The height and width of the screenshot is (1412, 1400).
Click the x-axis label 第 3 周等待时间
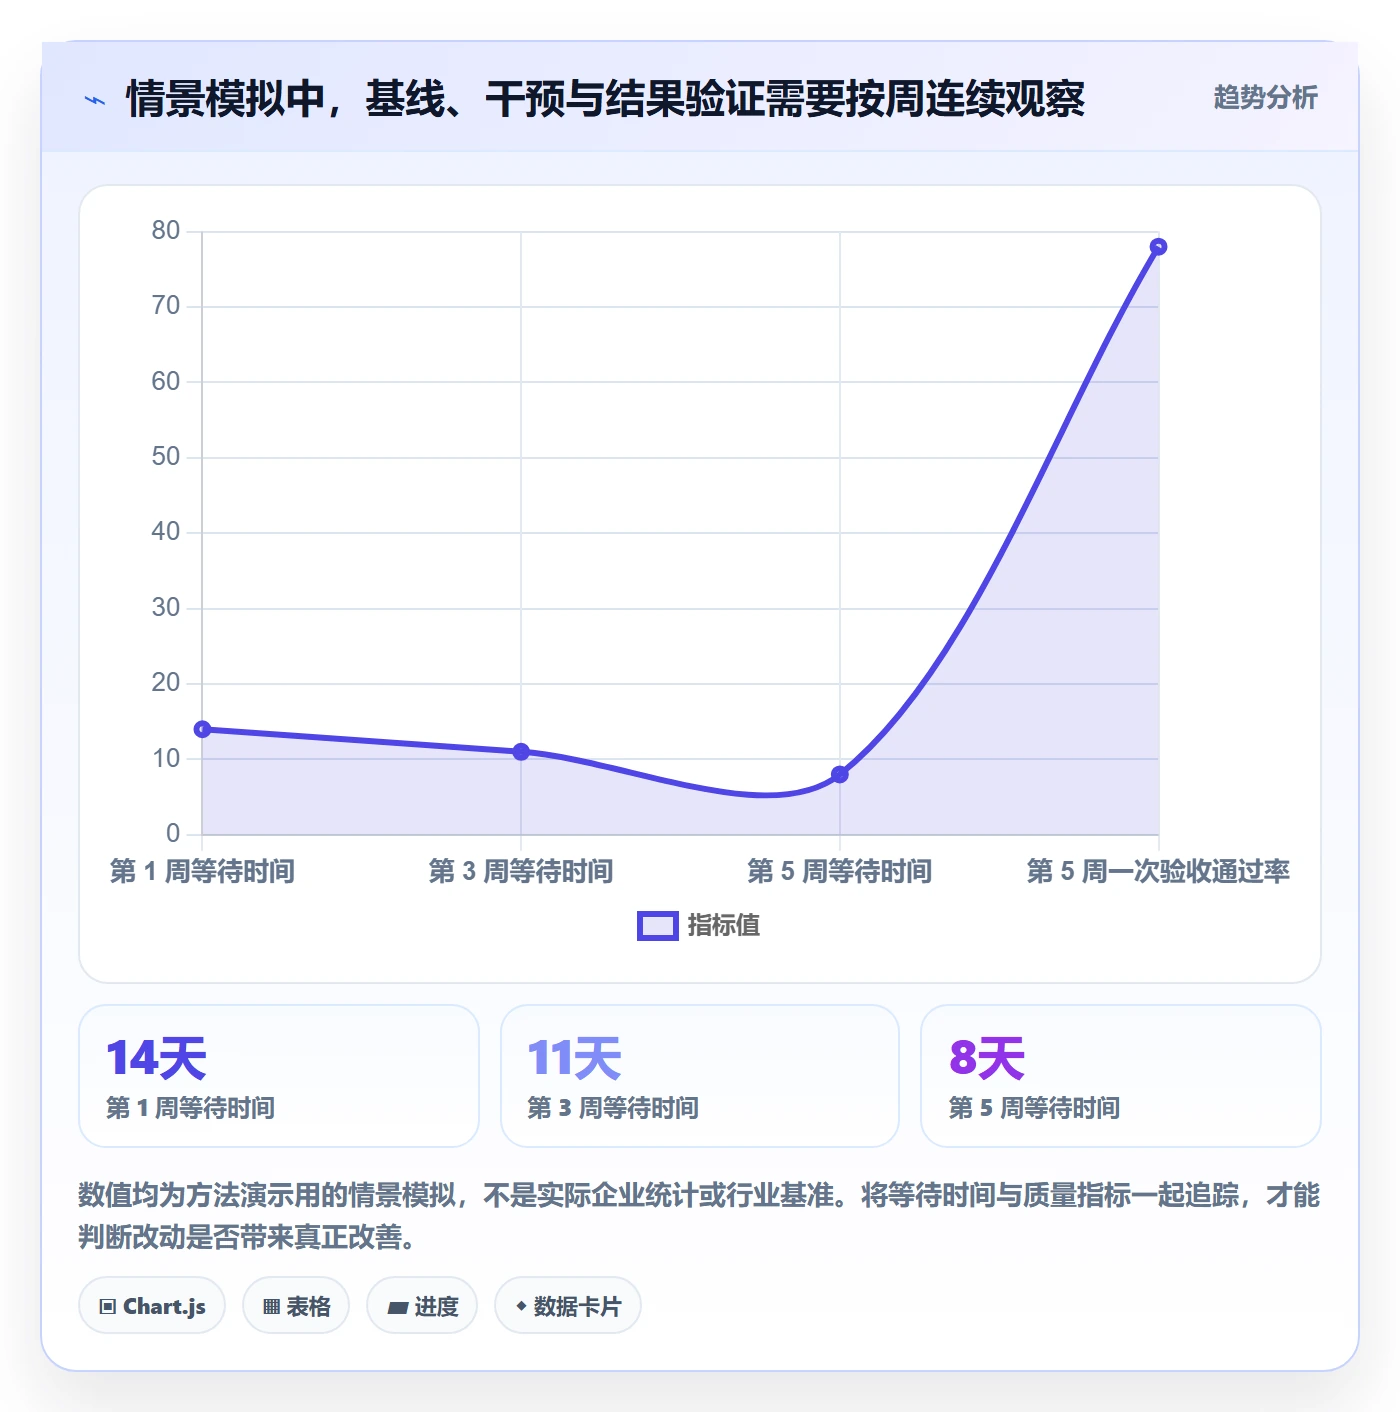point(521,871)
